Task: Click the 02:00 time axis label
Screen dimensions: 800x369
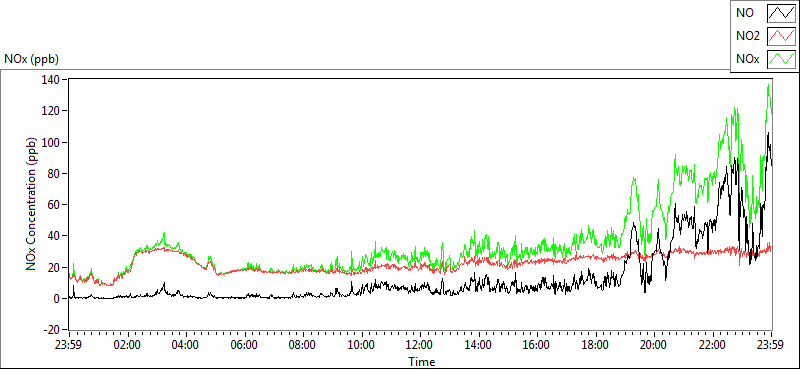Action: pos(128,344)
